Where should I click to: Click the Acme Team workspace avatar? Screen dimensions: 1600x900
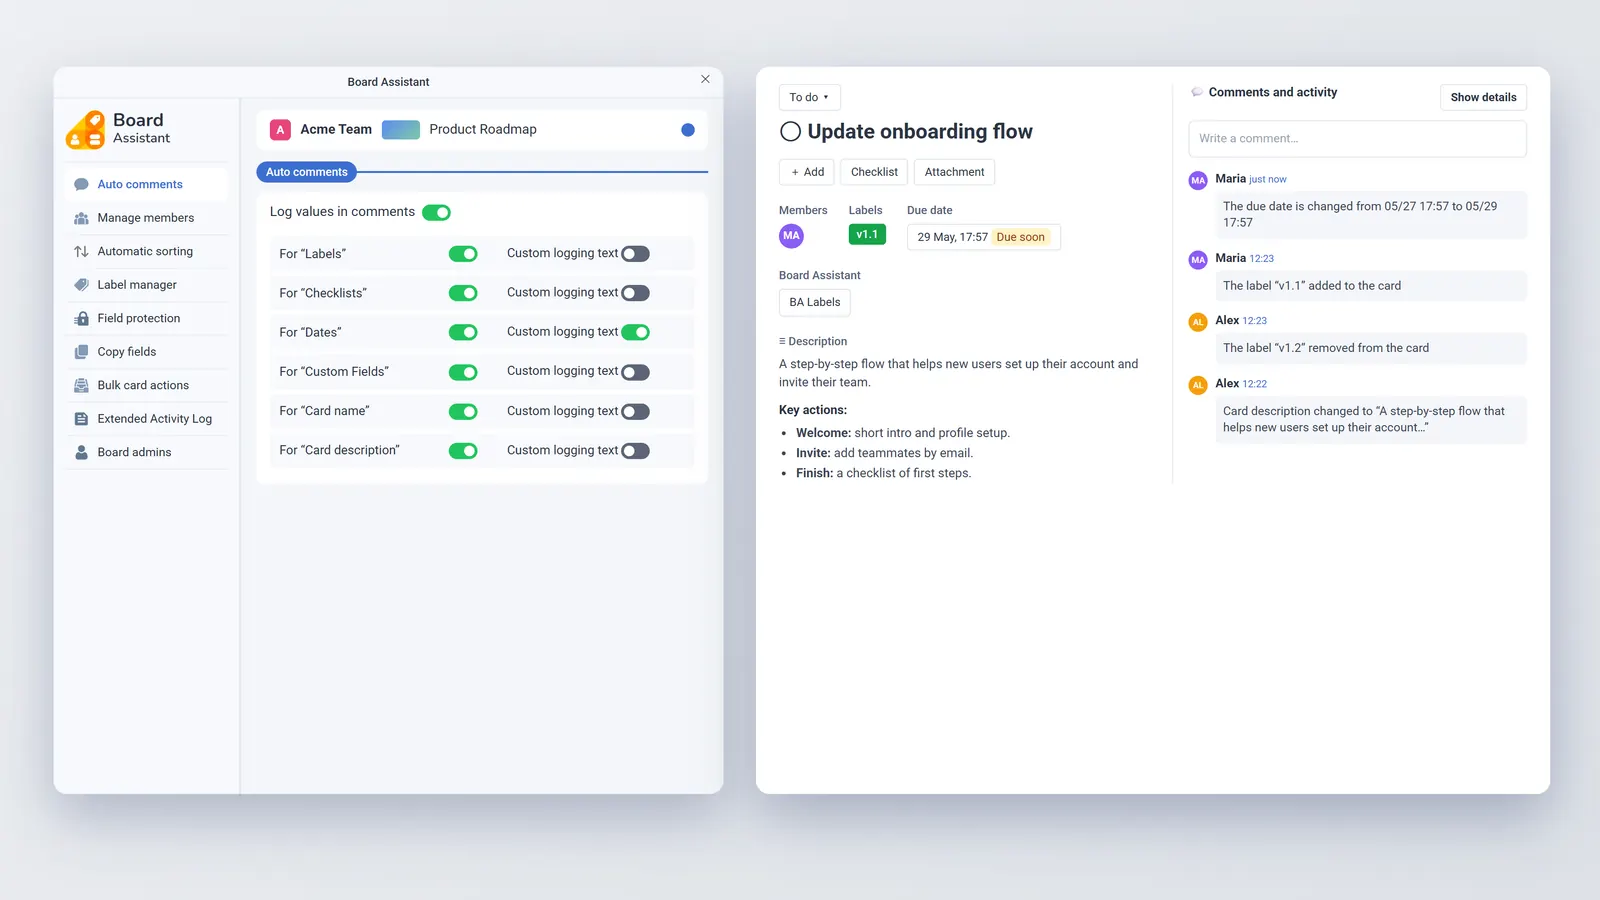pos(280,129)
